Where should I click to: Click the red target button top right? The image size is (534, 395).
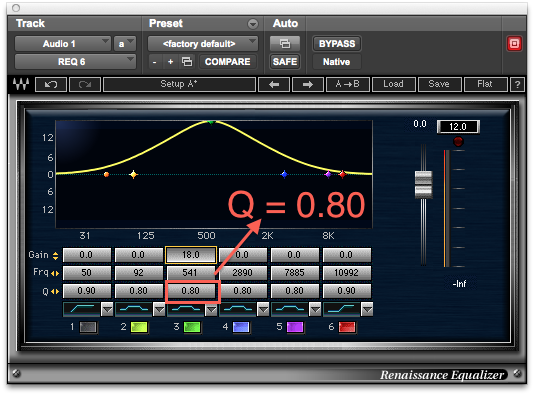(514, 44)
